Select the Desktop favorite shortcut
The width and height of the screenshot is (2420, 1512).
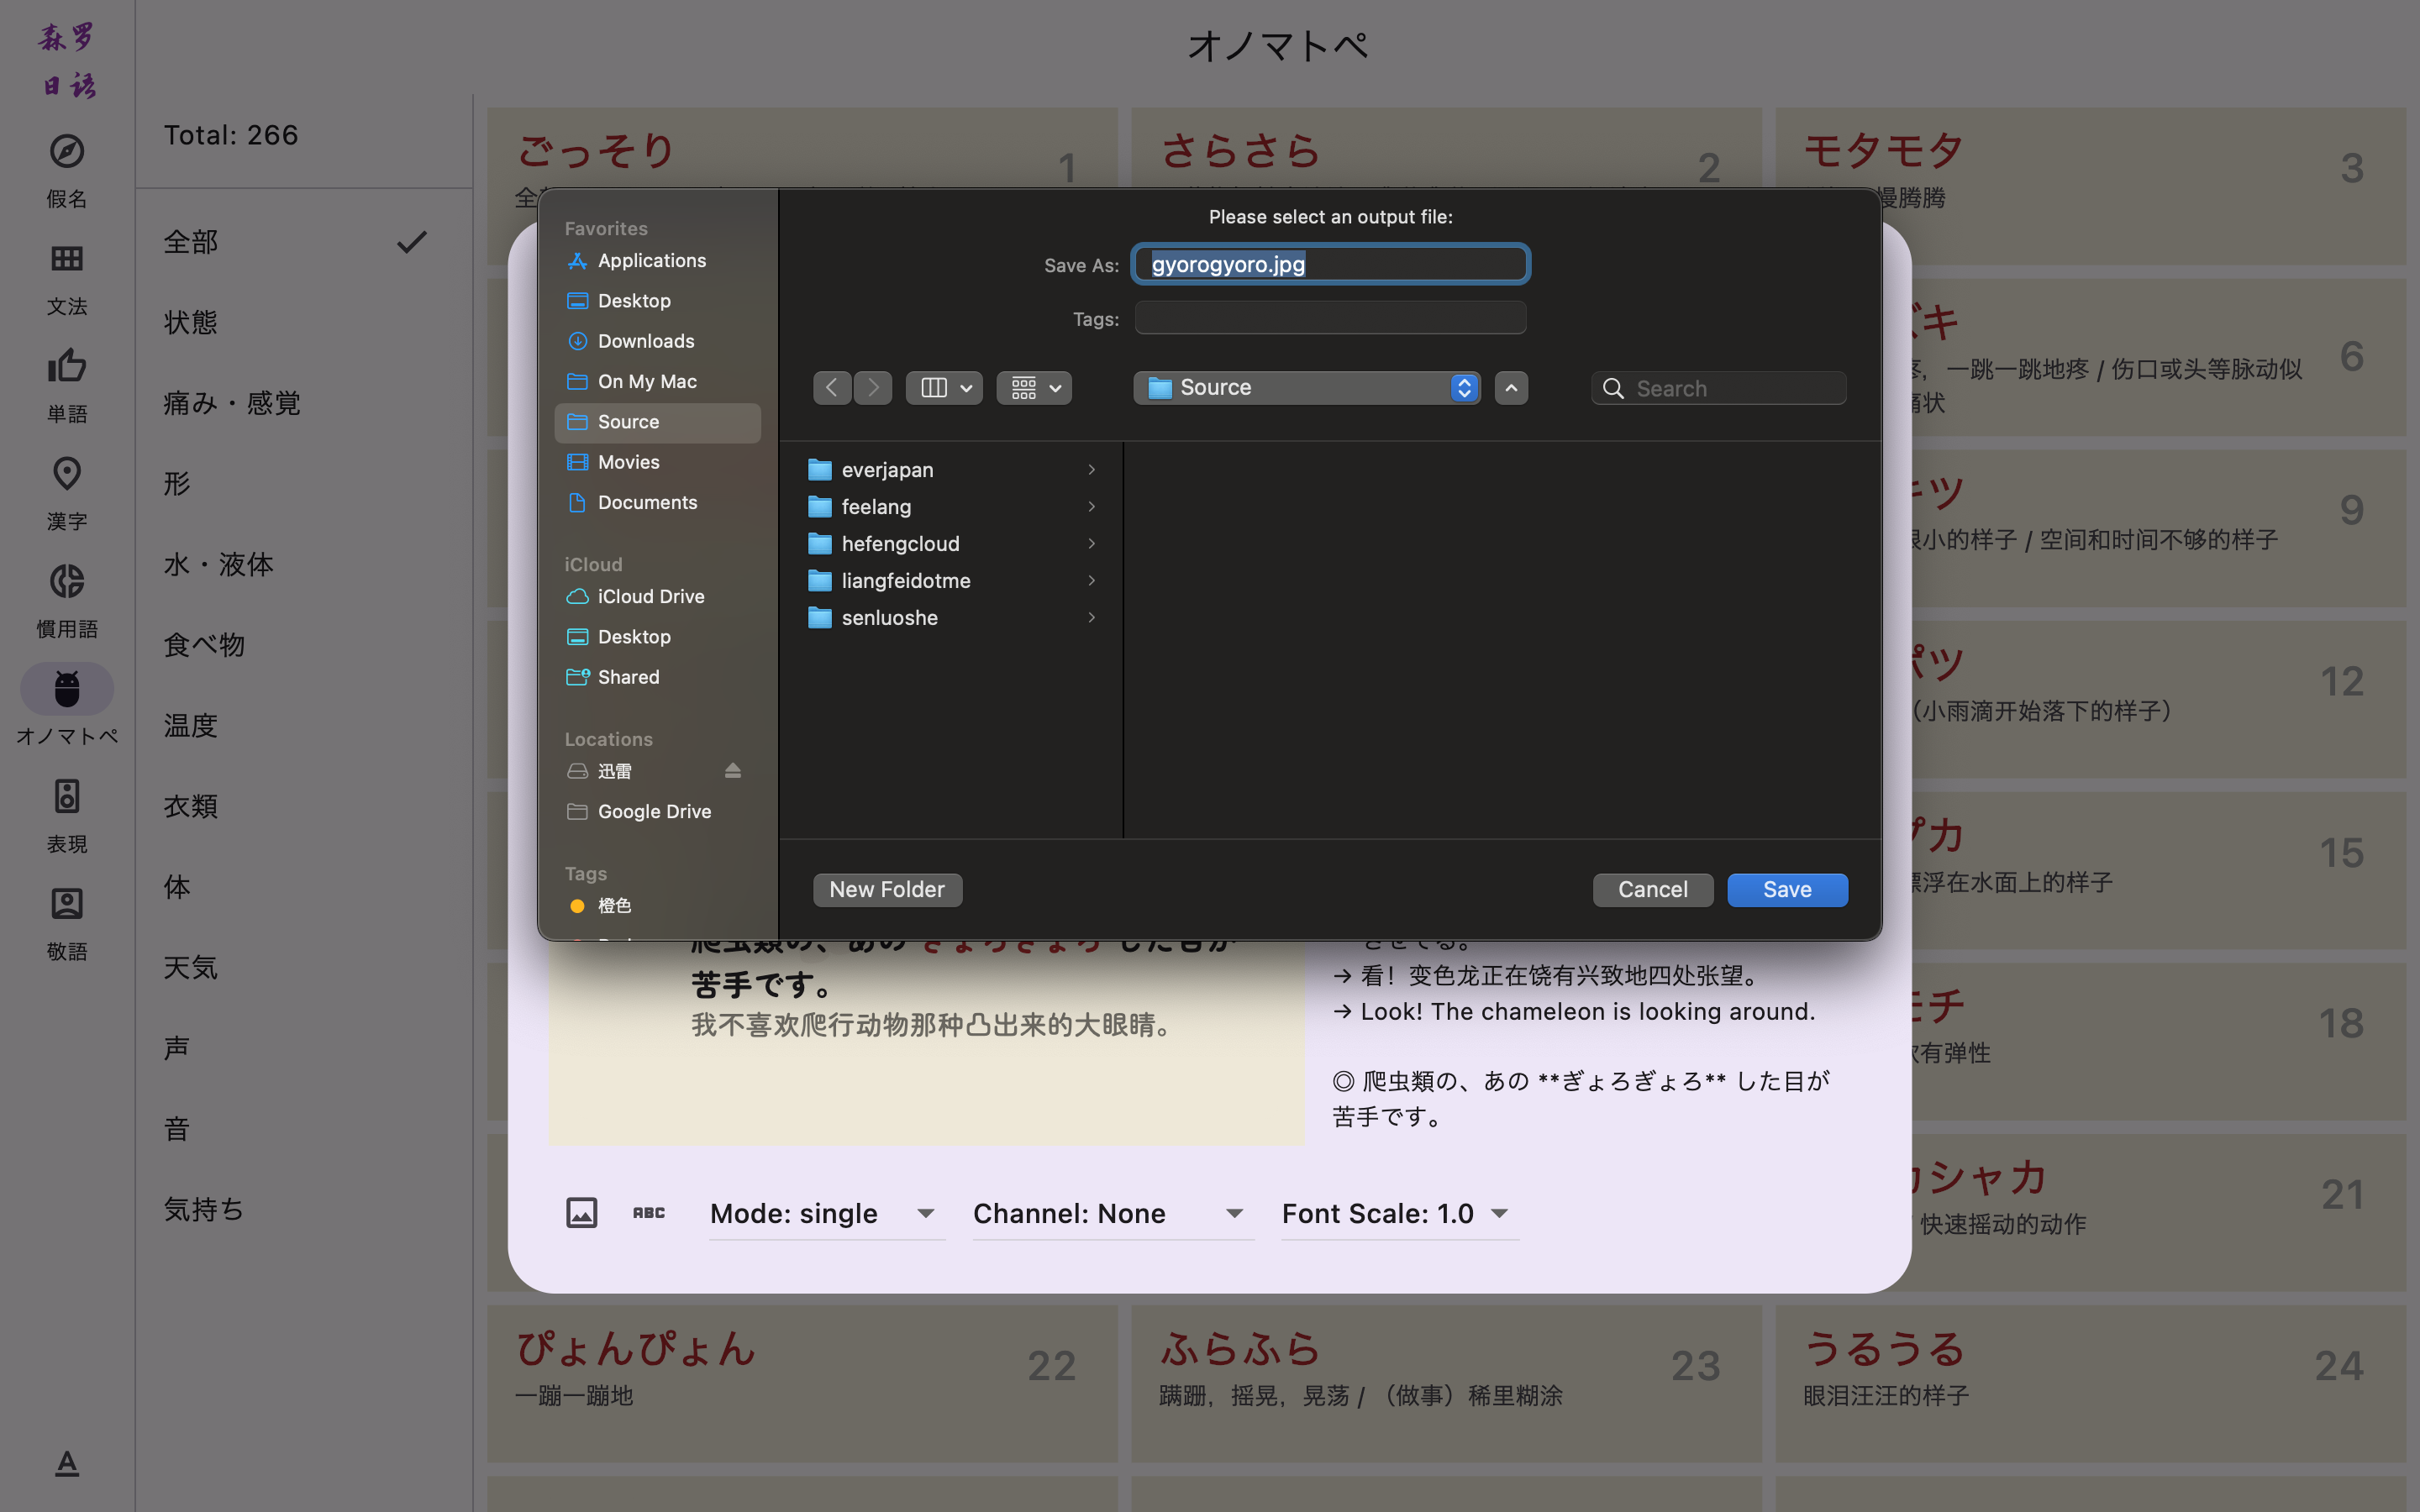tap(634, 300)
